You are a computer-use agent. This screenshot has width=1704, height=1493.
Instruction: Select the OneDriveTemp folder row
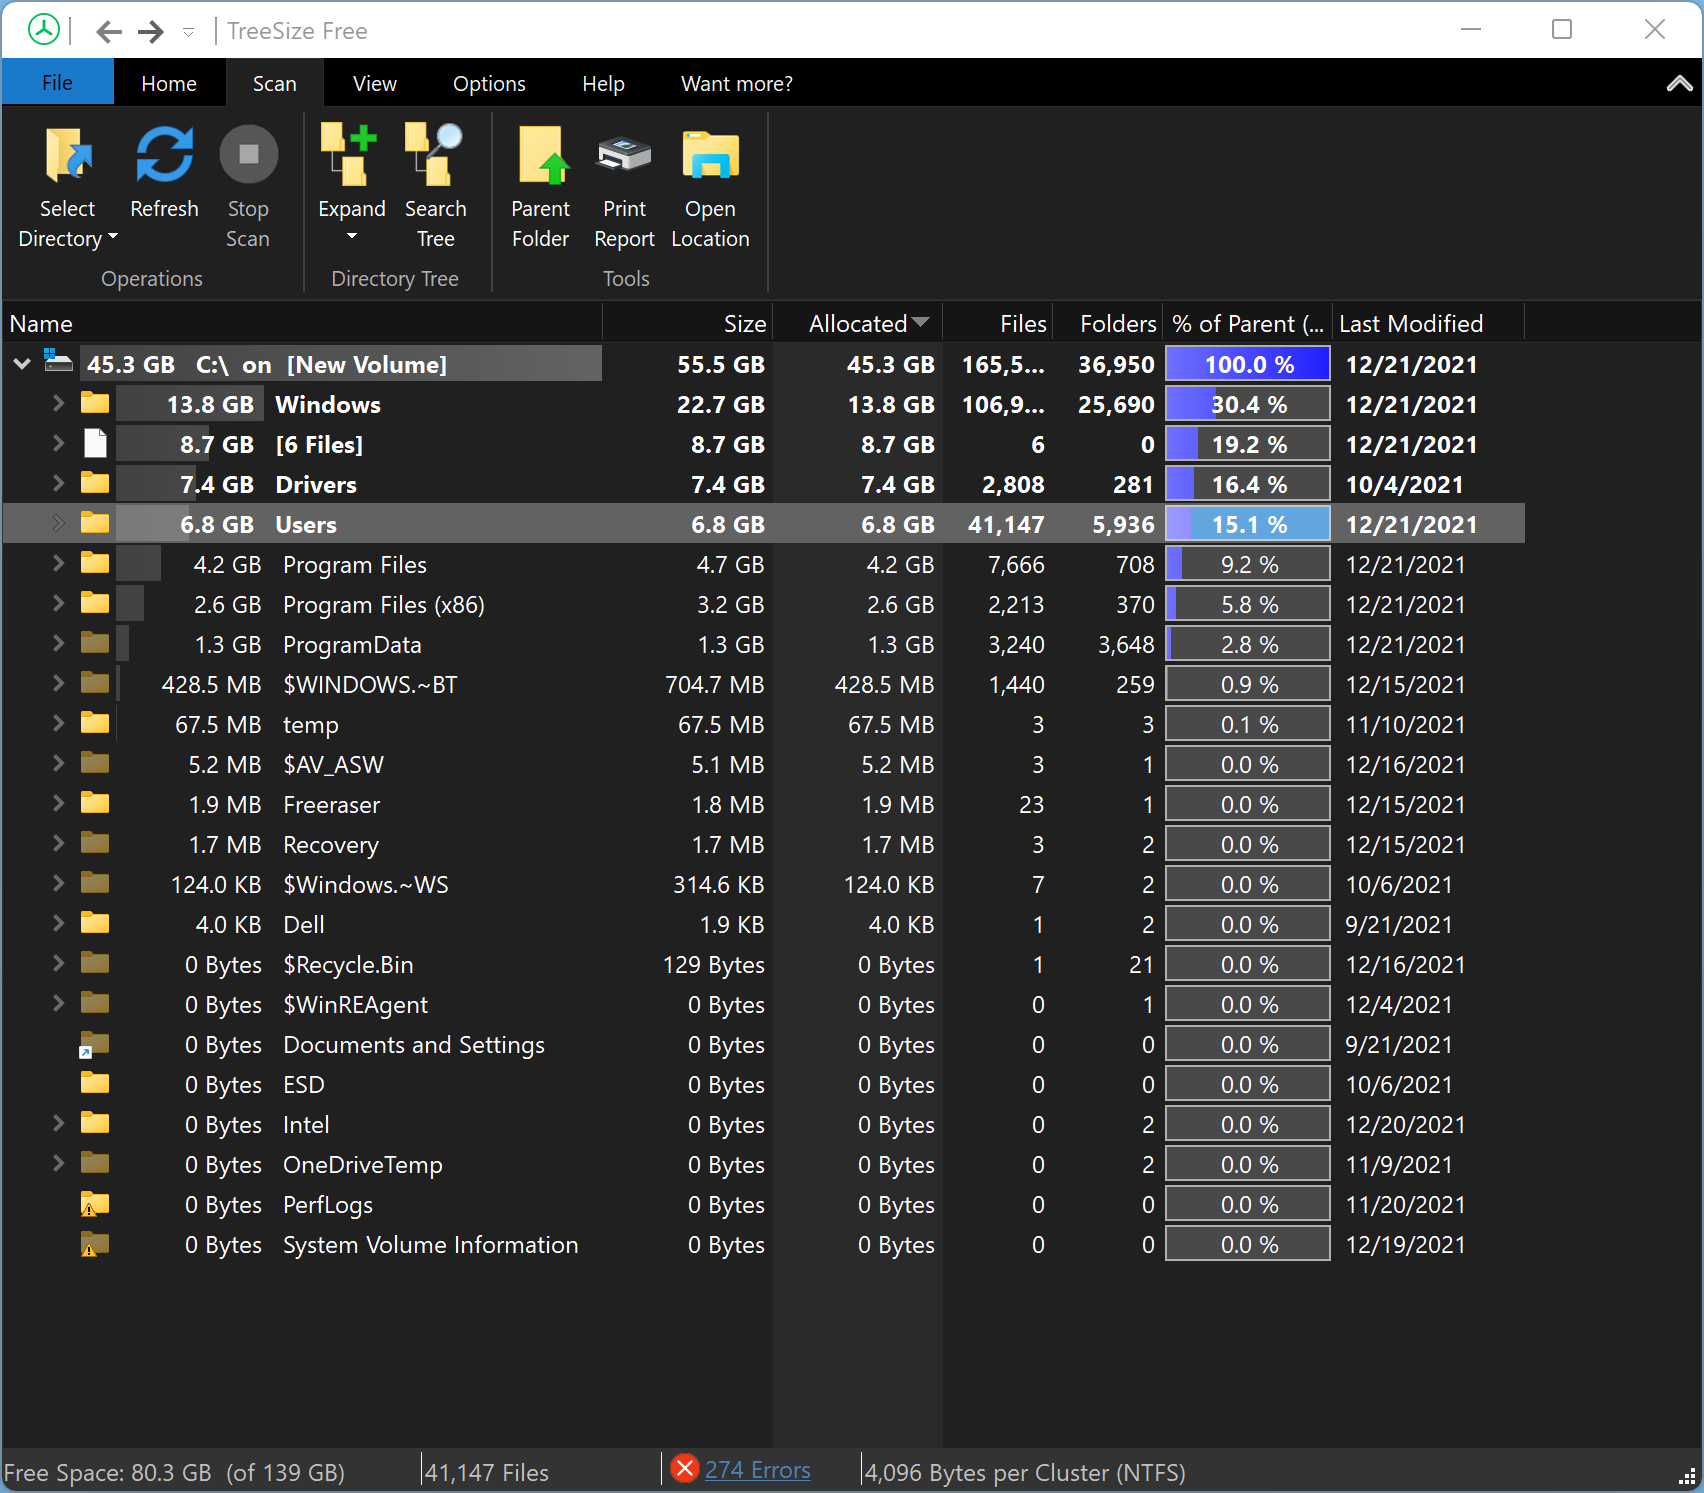click(x=764, y=1164)
